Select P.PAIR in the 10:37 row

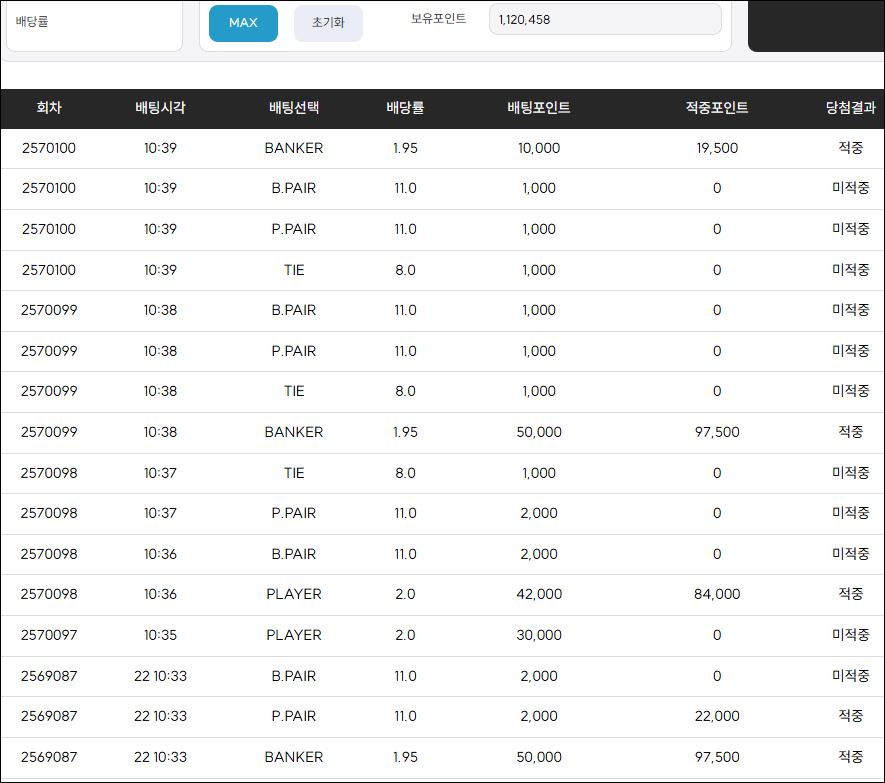click(x=294, y=513)
